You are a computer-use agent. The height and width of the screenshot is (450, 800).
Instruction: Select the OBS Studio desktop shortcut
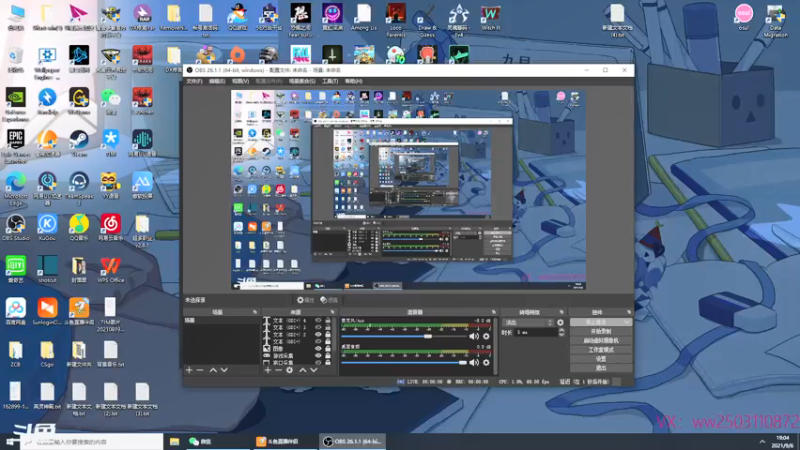click(16, 227)
